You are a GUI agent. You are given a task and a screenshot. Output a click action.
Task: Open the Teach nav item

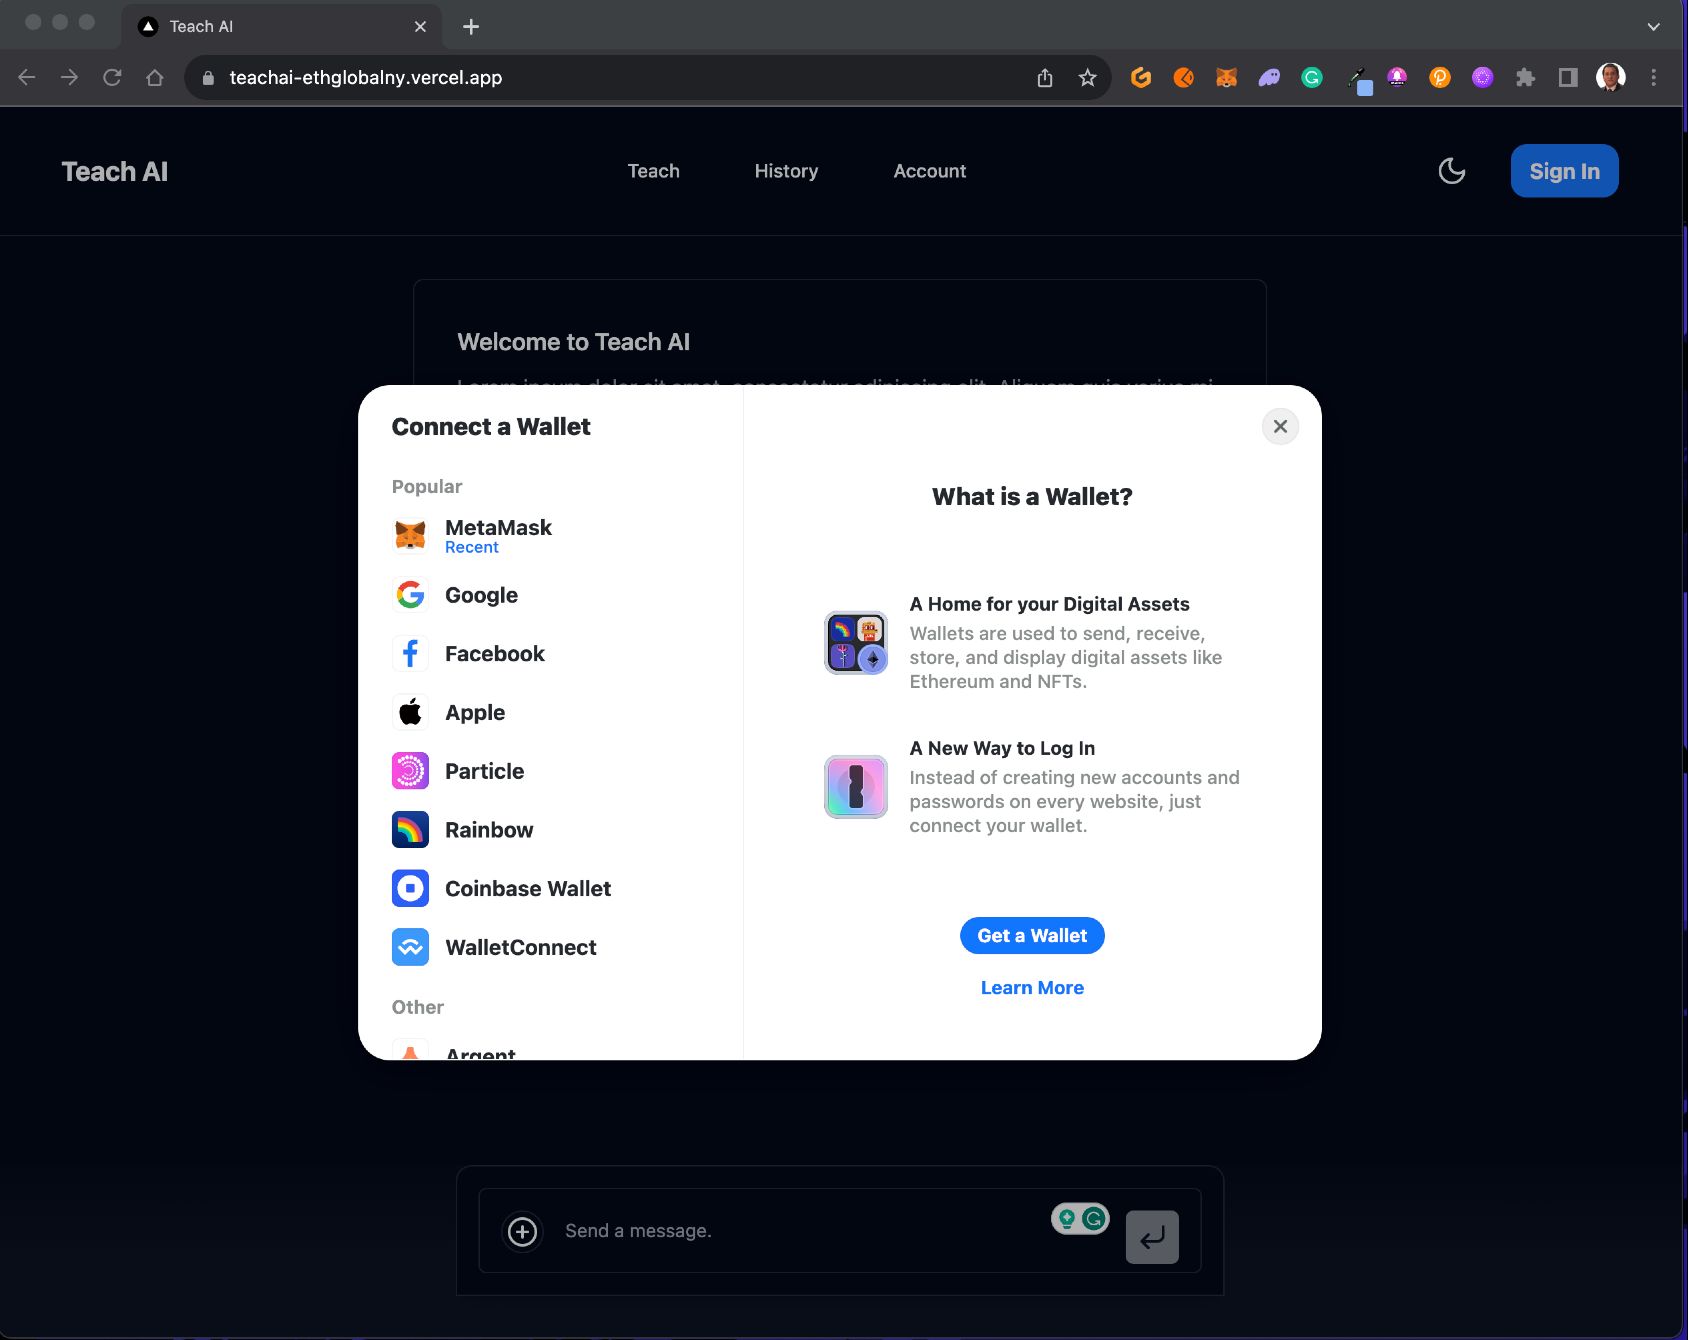tap(654, 171)
